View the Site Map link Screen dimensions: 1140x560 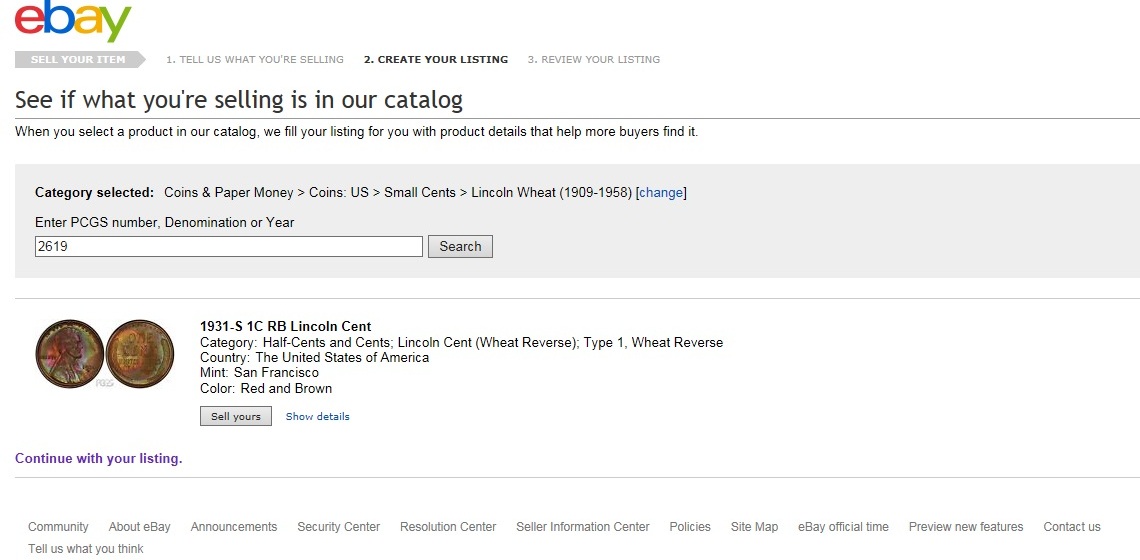[754, 527]
